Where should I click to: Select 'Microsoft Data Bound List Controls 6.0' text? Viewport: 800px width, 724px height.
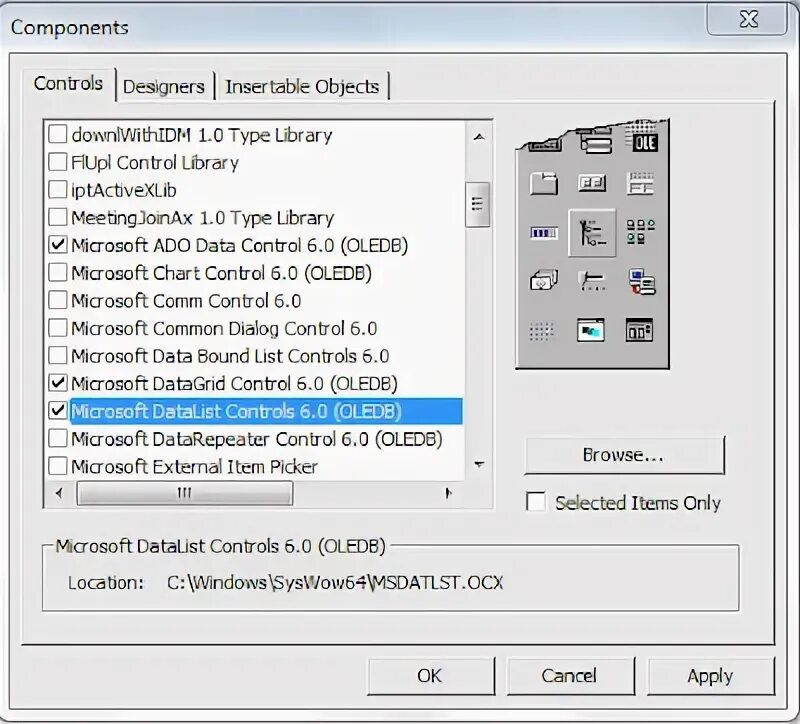(230, 356)
